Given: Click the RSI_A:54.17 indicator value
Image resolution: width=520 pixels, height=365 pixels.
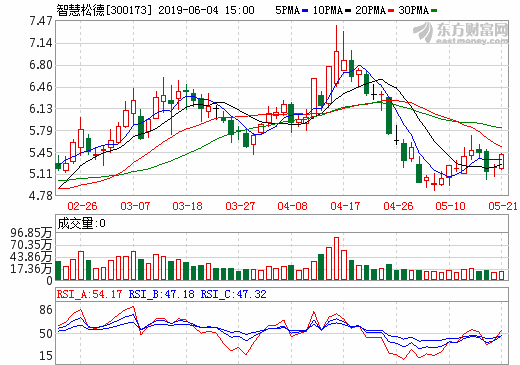Looking at the screenshot, I should pos(89,294).
